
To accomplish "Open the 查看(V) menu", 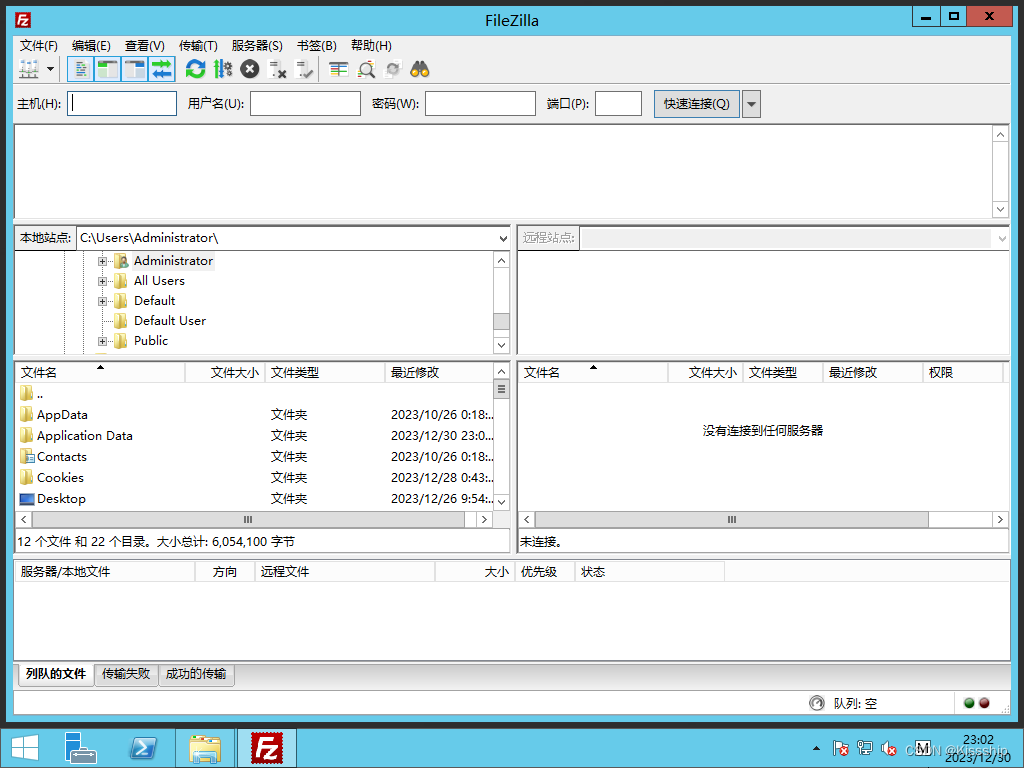I will pos(144,45).
